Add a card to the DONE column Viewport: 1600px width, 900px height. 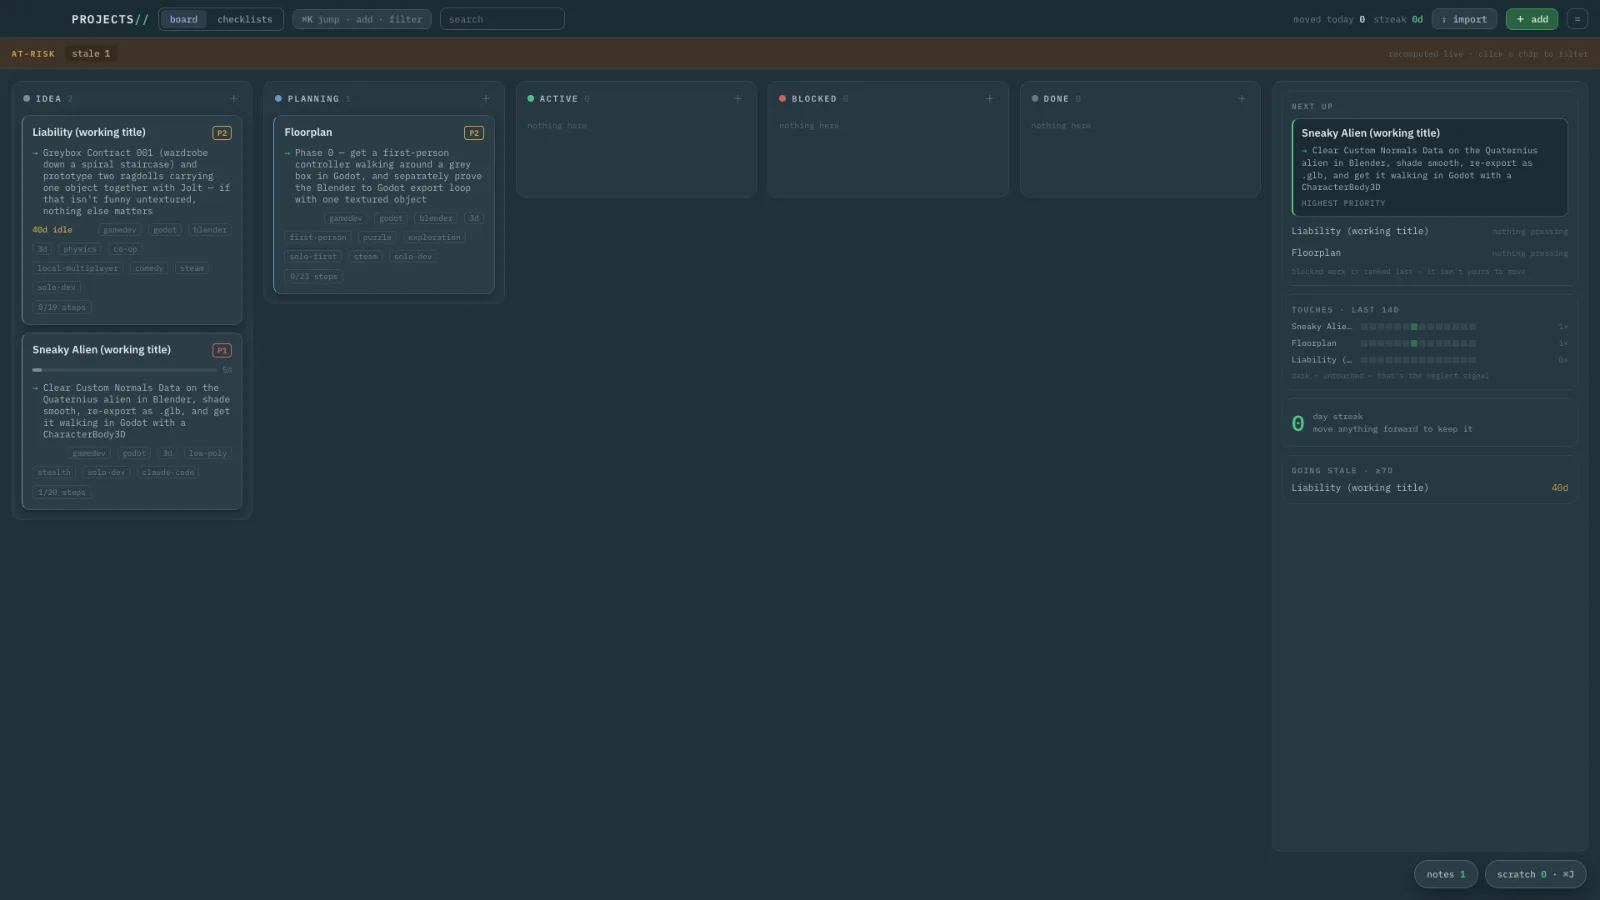point(1242,99)
